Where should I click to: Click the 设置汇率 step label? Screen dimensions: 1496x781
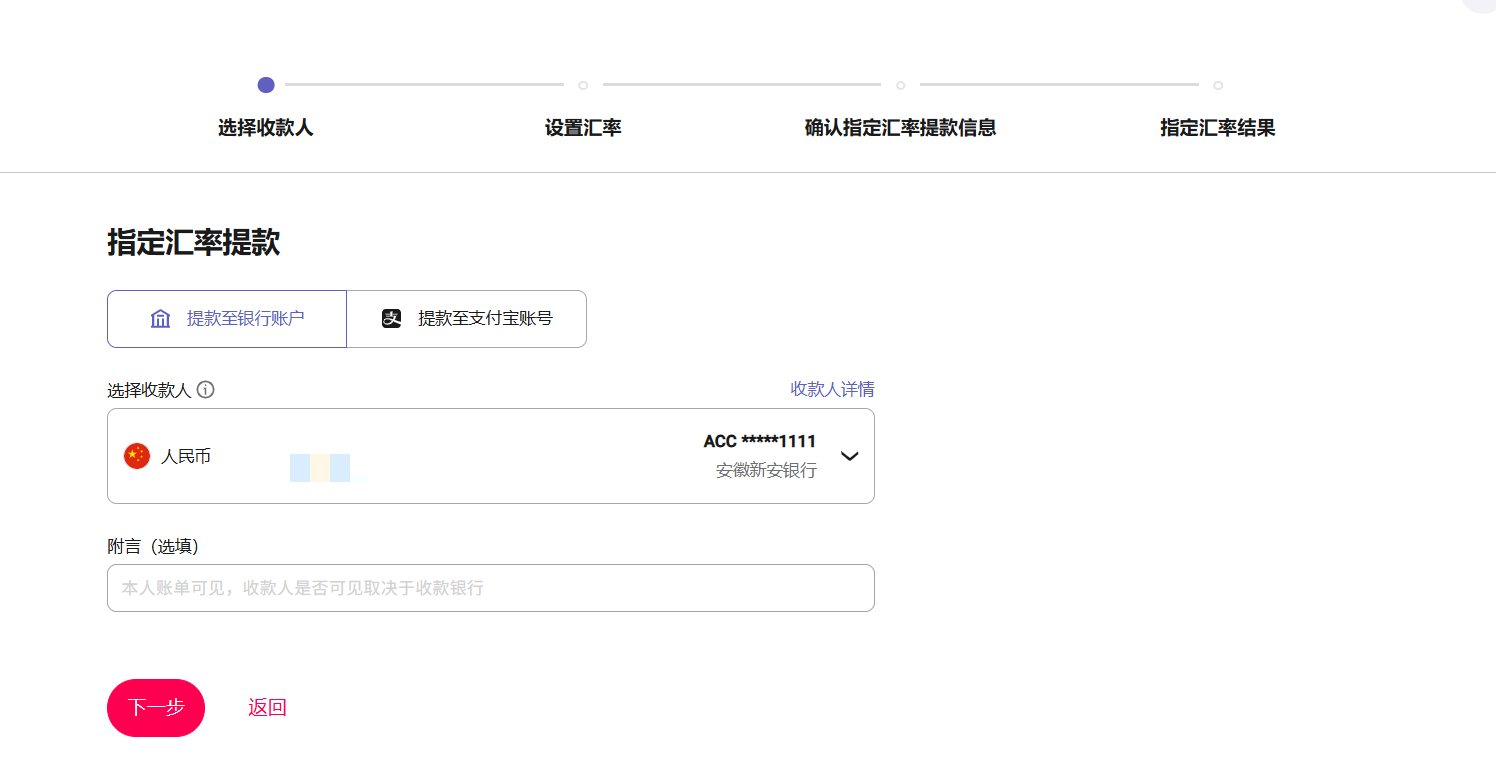click(x=583, y=128)
